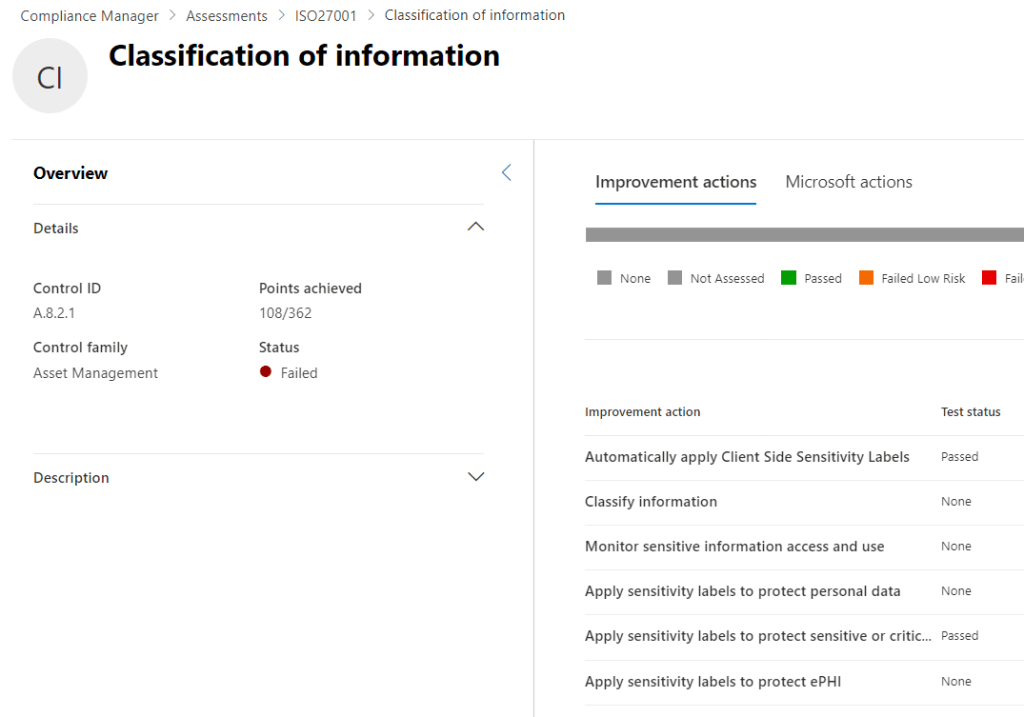Image resolution: width=1024 pixels, height=717 pixels.
Task: Open Assessments in the breadcrumb
Action: (x=226, y=16)
